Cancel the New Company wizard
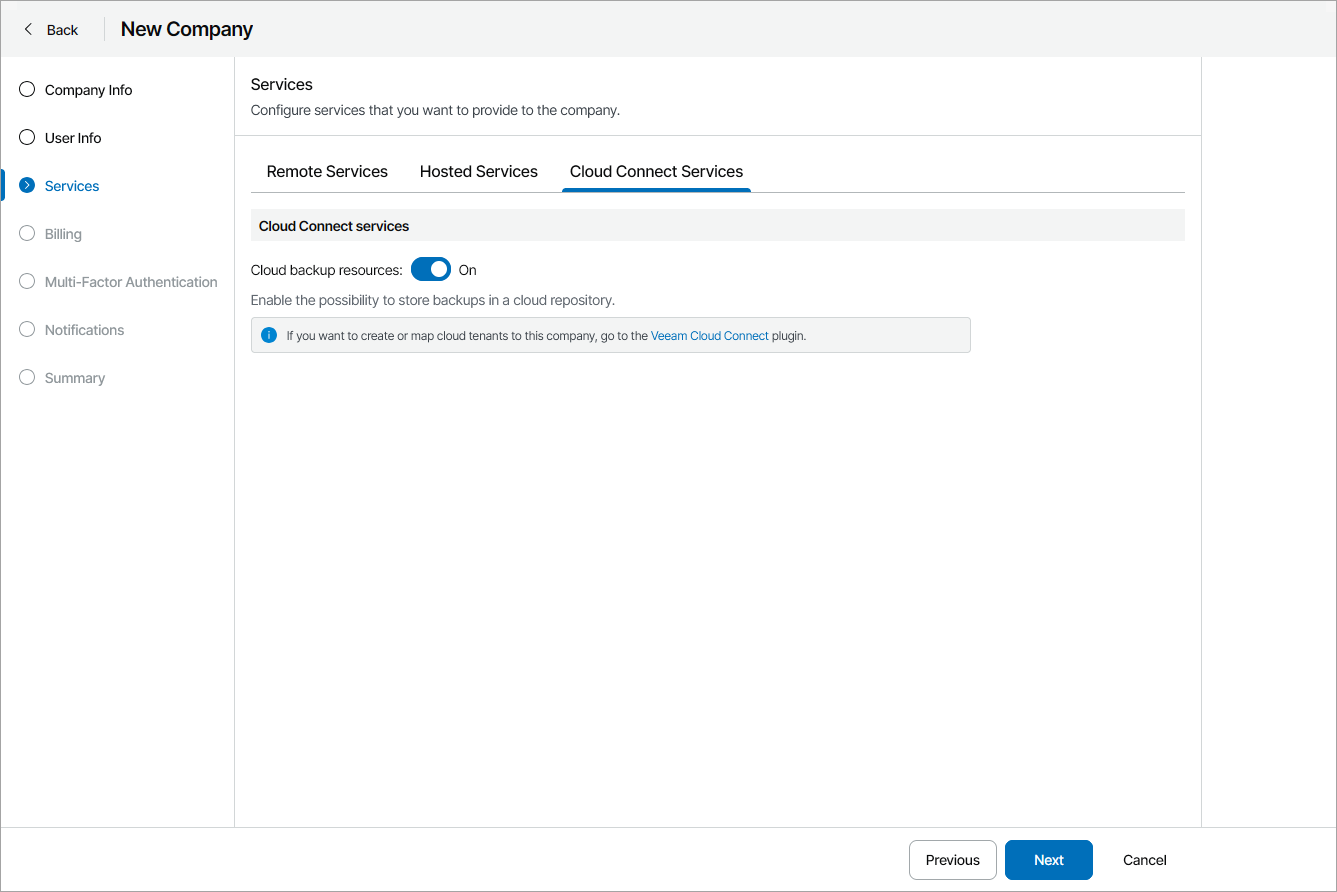This screenshot has height=892, width=1337. point(1144,860)
